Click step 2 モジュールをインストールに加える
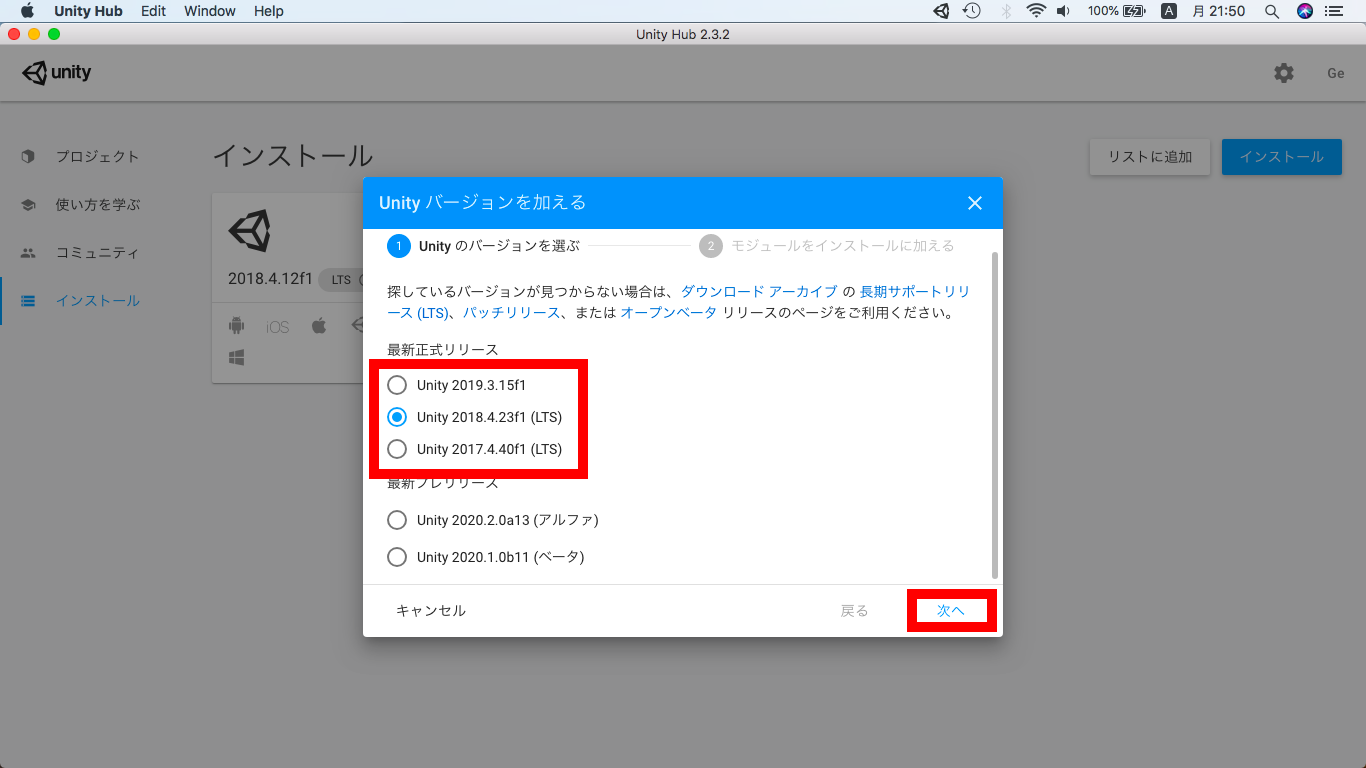1366x768 pixels. 827,246
